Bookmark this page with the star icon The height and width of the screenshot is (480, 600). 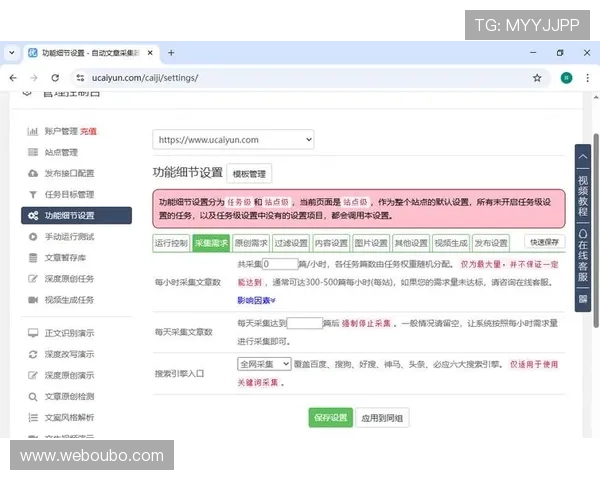coord(537,78)
